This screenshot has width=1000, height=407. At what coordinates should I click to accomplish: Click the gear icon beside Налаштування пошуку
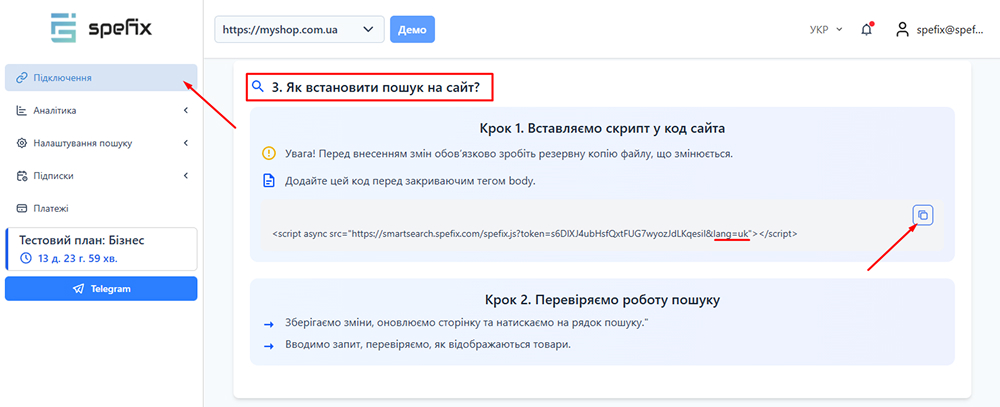pyautogui.click(x=21, y=143)
